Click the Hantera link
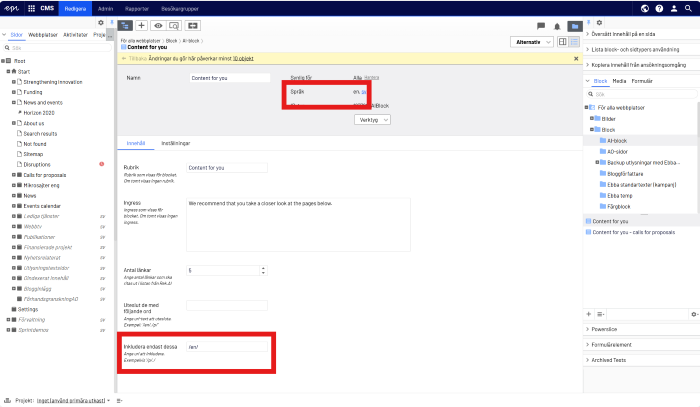The width and height of the screenshot is (700, 407). coord(371,77)
